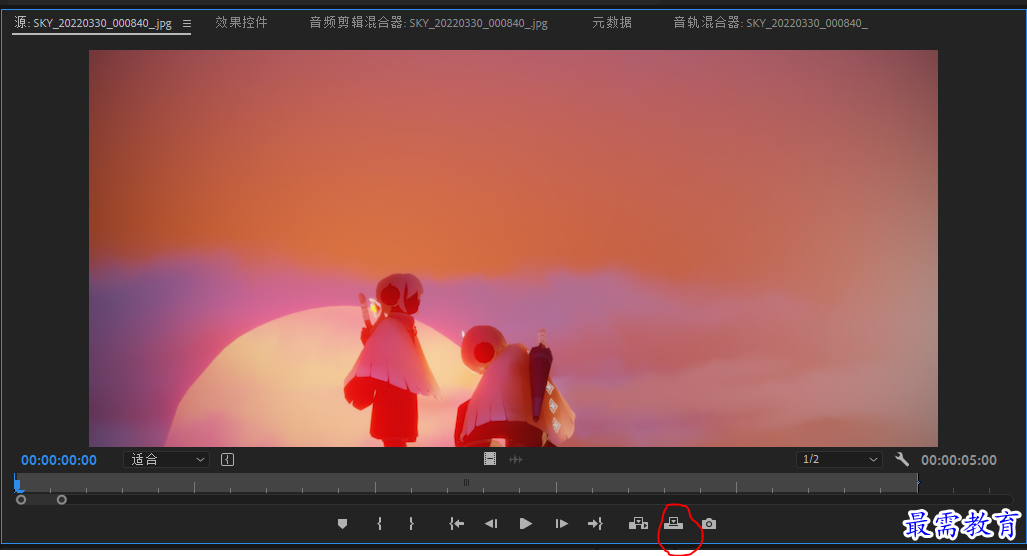Click the bracketed icon beside the zoom dropdown

point(227,460)
